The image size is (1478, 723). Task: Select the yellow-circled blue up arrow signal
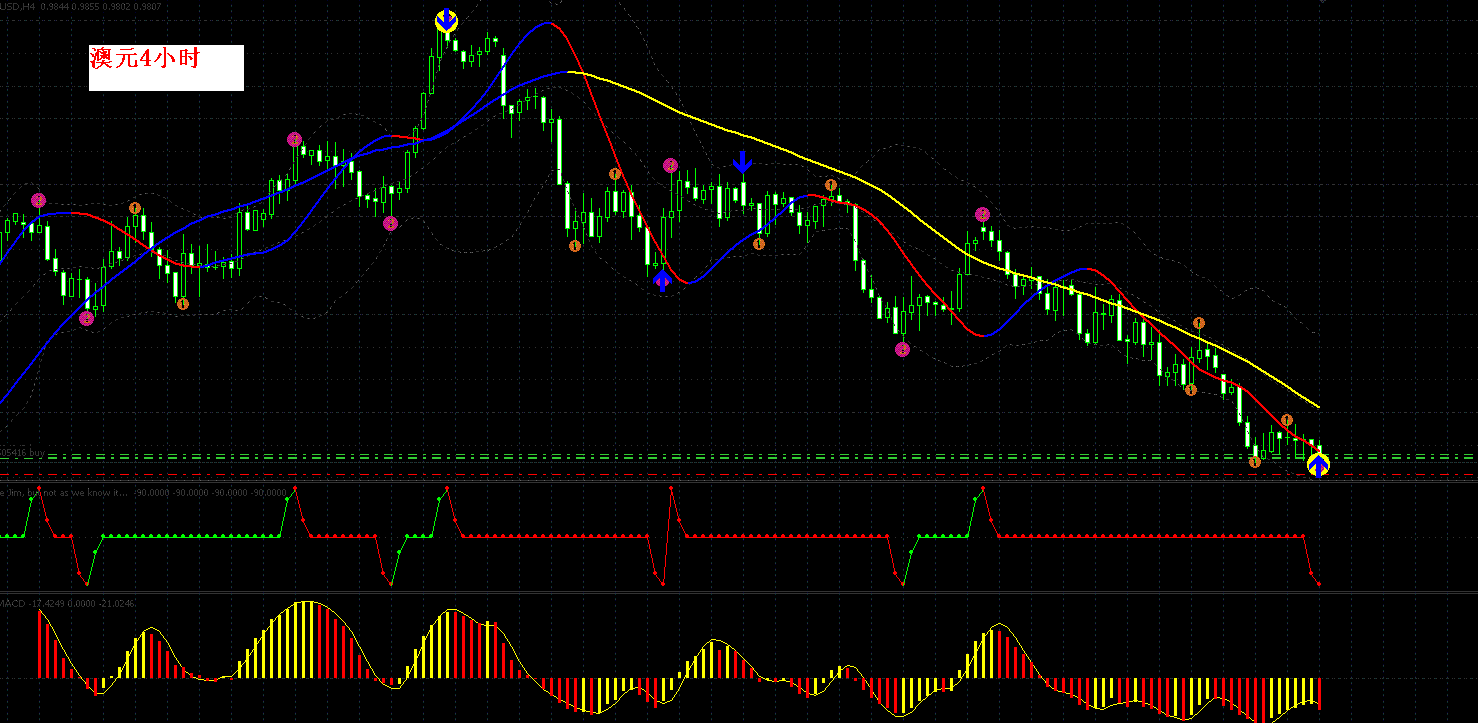(1319, 465)
